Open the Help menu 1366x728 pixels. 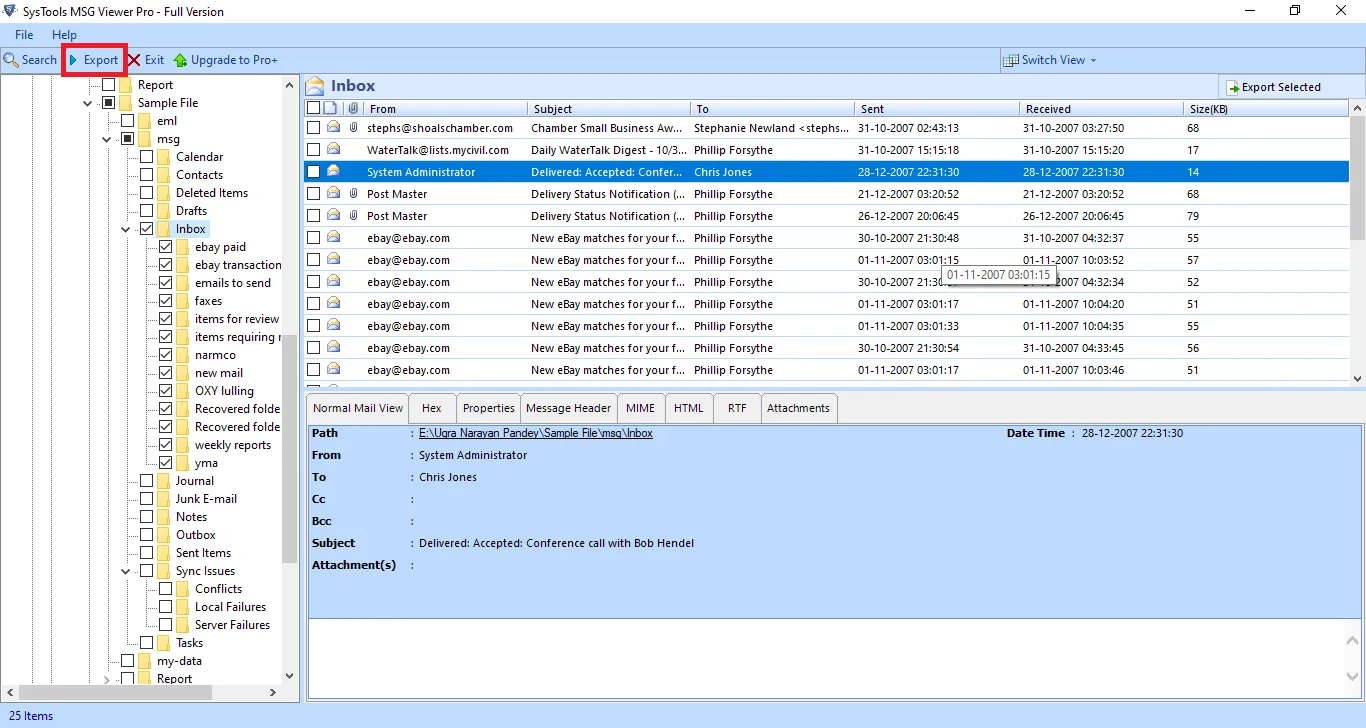(64, 35)
